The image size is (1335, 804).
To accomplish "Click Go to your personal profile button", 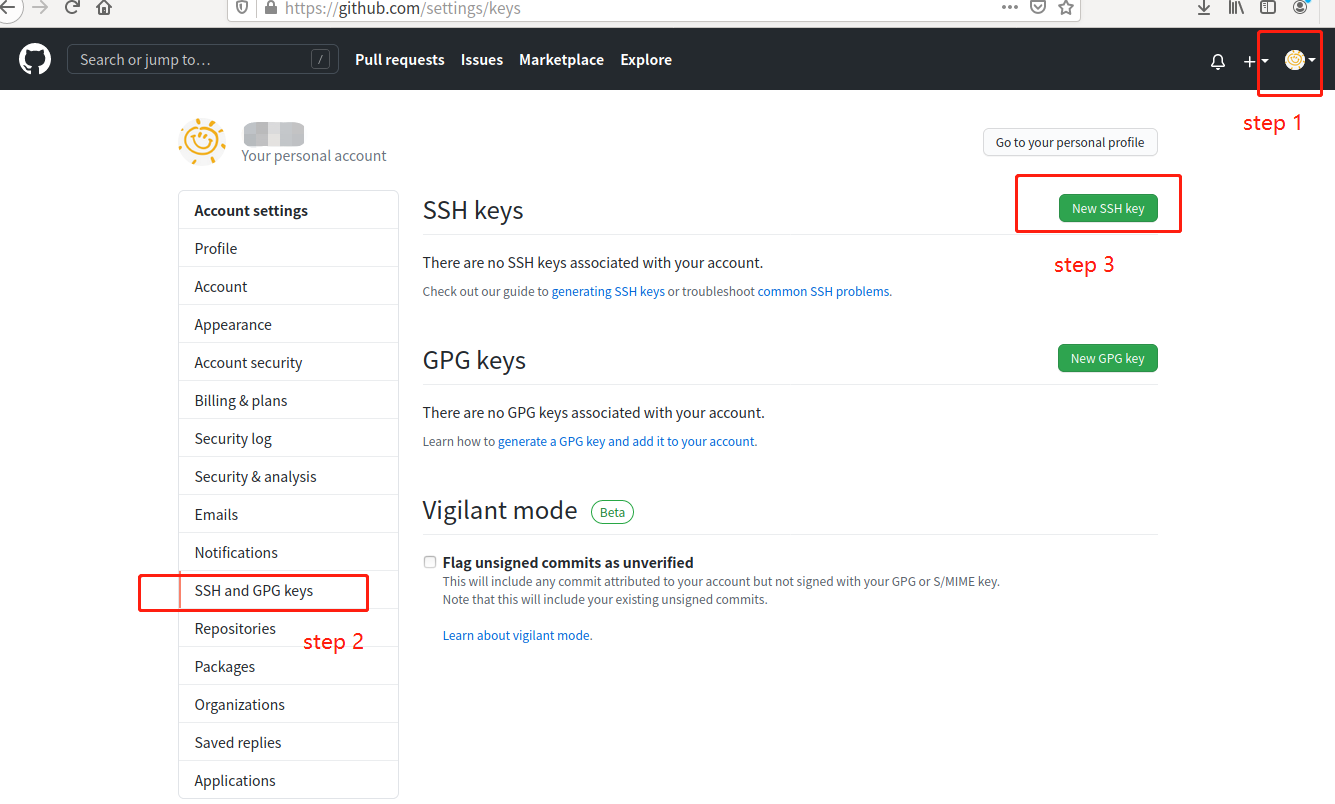I will click(1070, 143).
